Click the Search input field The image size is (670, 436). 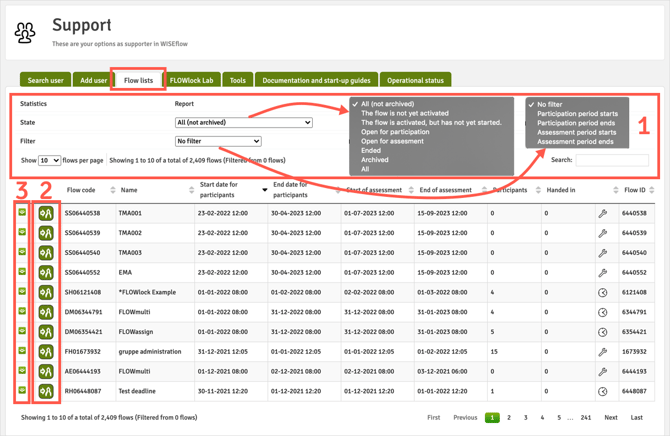click(612, 160)
